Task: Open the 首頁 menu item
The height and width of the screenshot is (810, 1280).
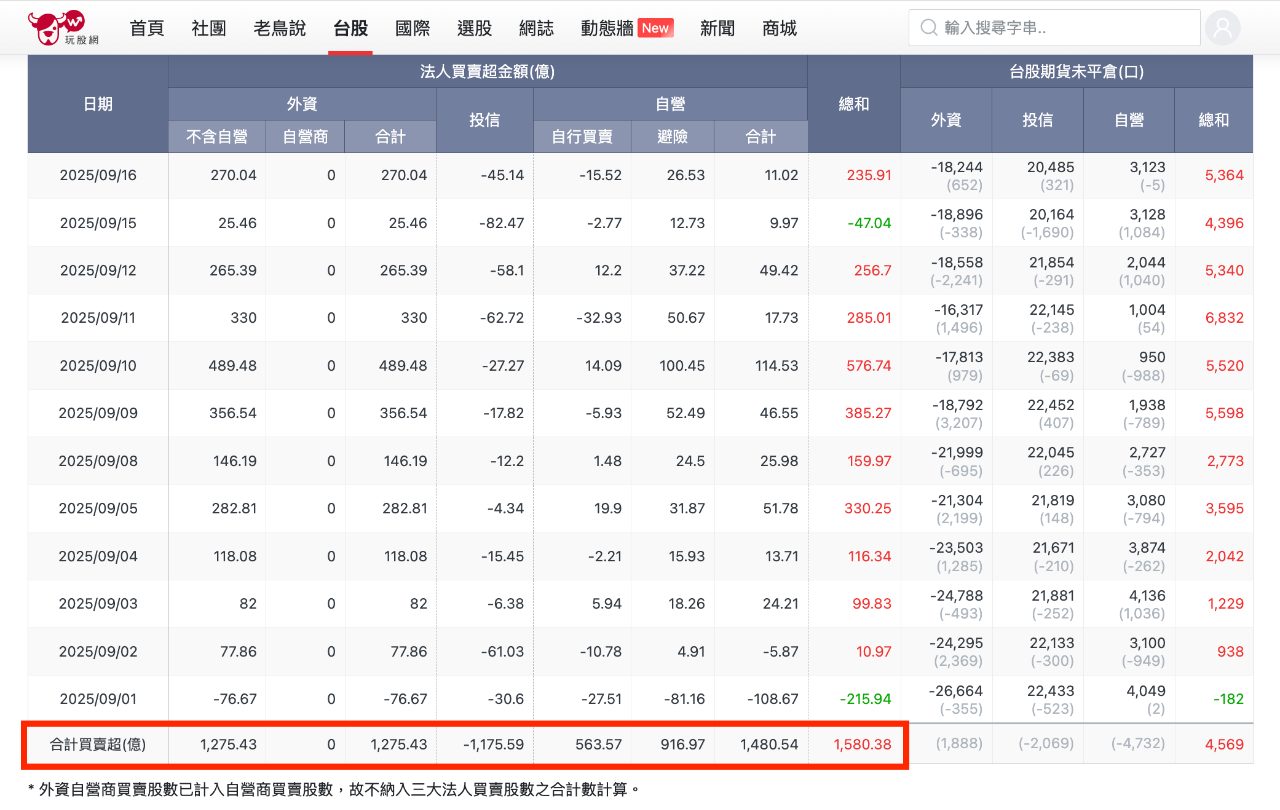Action: pos(147,28)
